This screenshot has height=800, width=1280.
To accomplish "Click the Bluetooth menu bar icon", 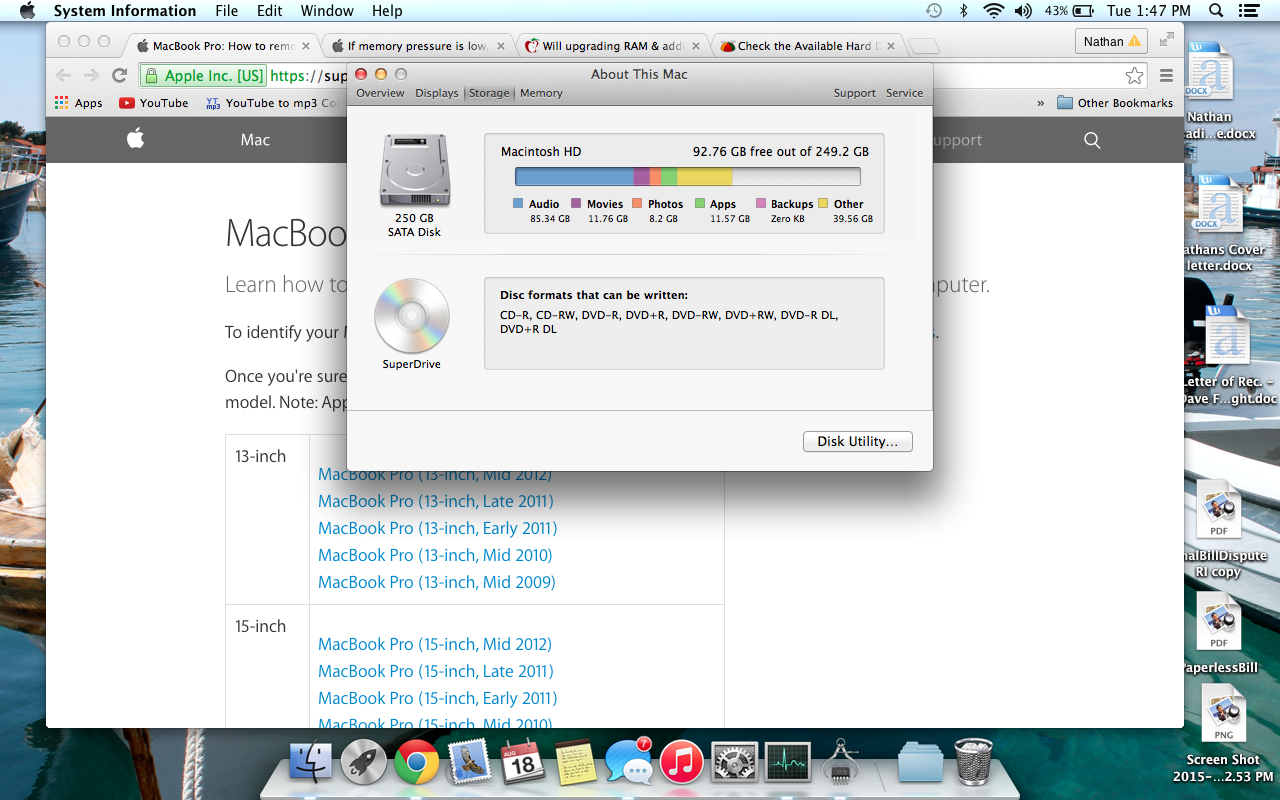I will pos(963,11).
